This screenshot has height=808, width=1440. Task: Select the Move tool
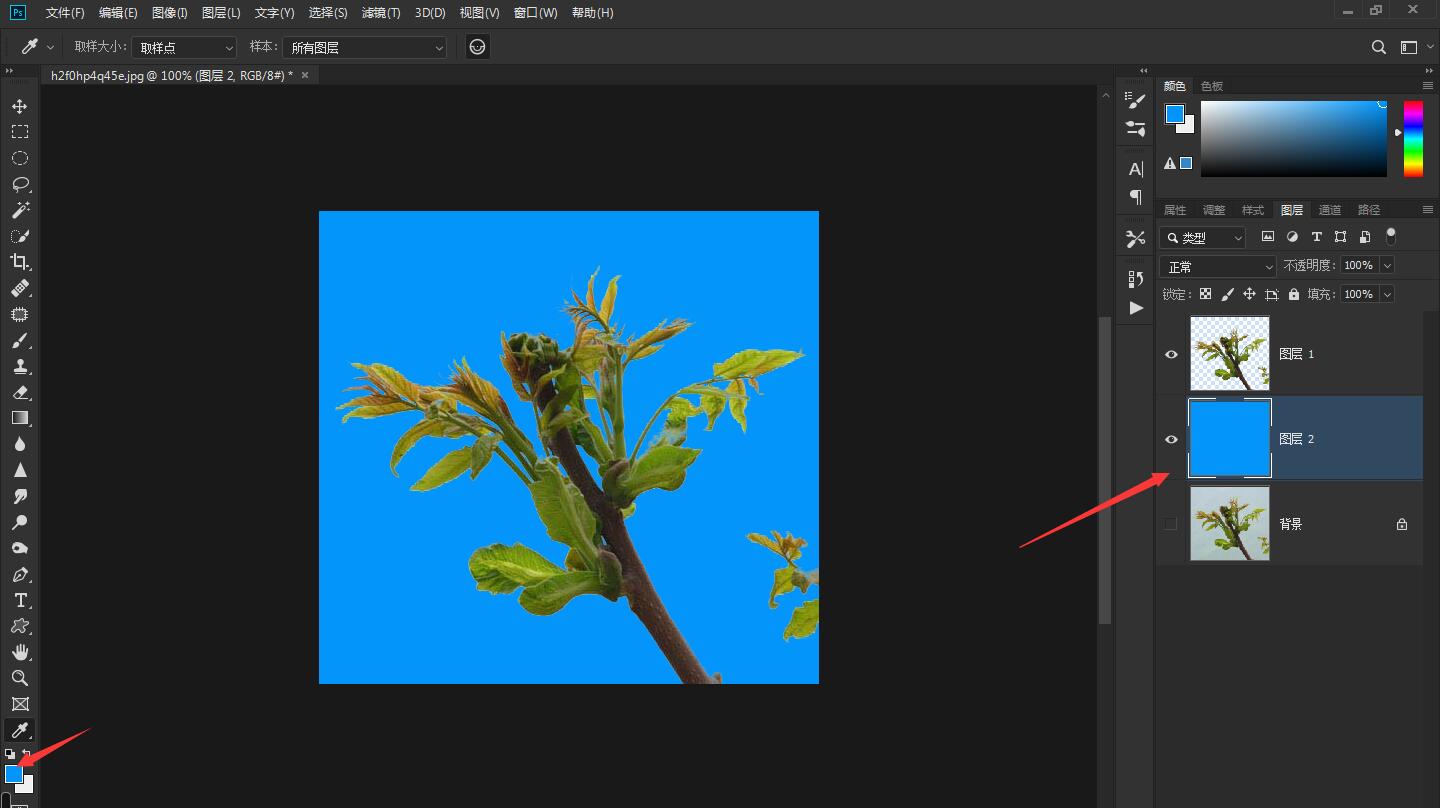pyautogui.click(x=19, y=106)
